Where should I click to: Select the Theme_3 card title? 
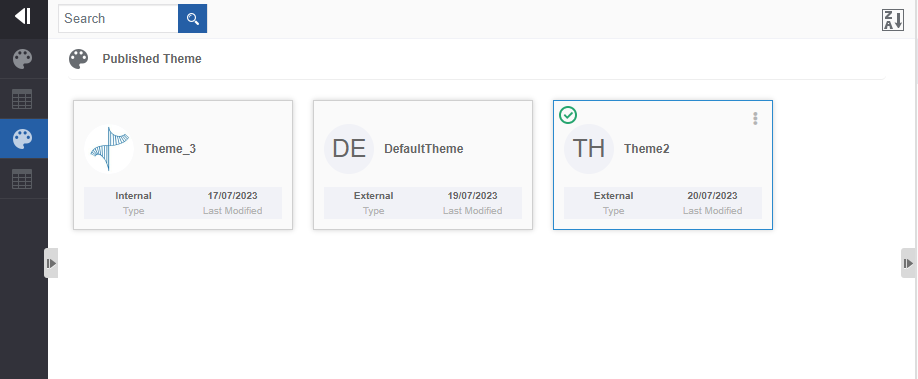tap(170, 149)
